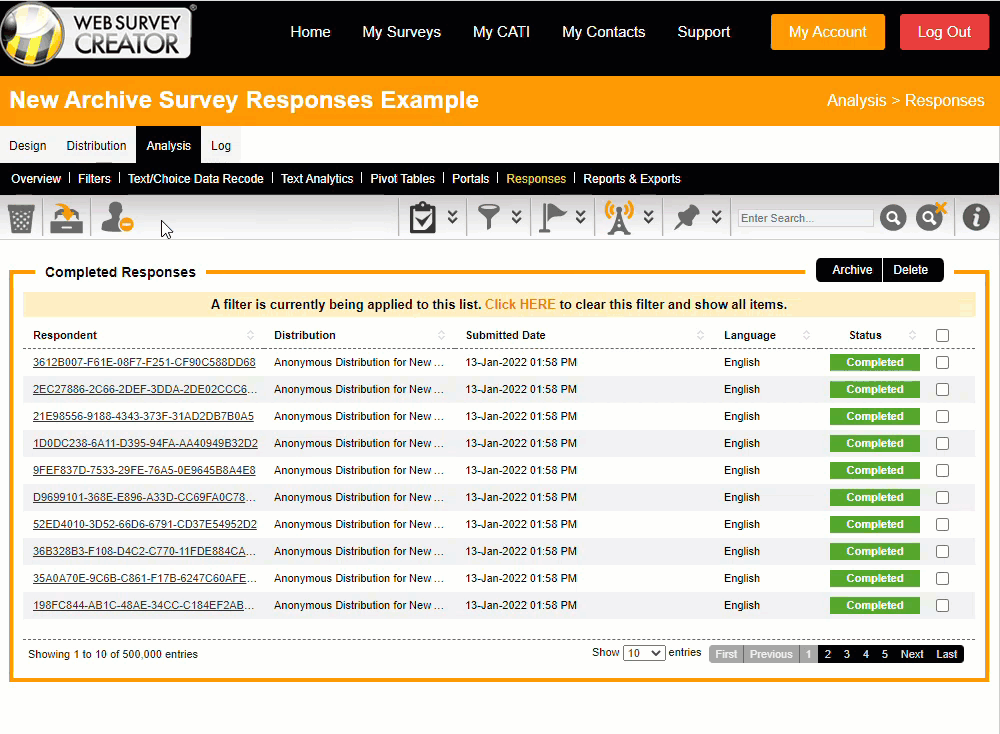Open the Pivot Tables submenu item
This screenshot has width=1000, height=734.
coord(402,179)
